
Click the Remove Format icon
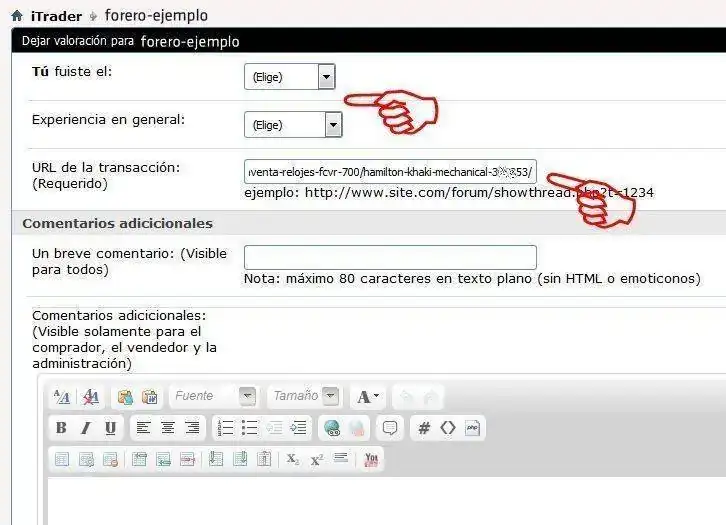click(x=91, y=397)
